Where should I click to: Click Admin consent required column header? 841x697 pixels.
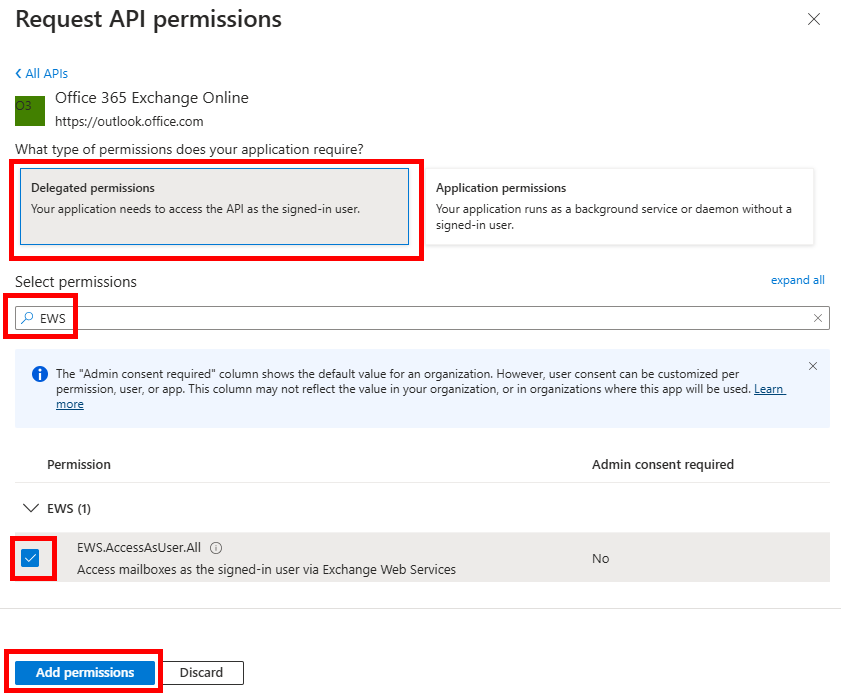[663, 464]
